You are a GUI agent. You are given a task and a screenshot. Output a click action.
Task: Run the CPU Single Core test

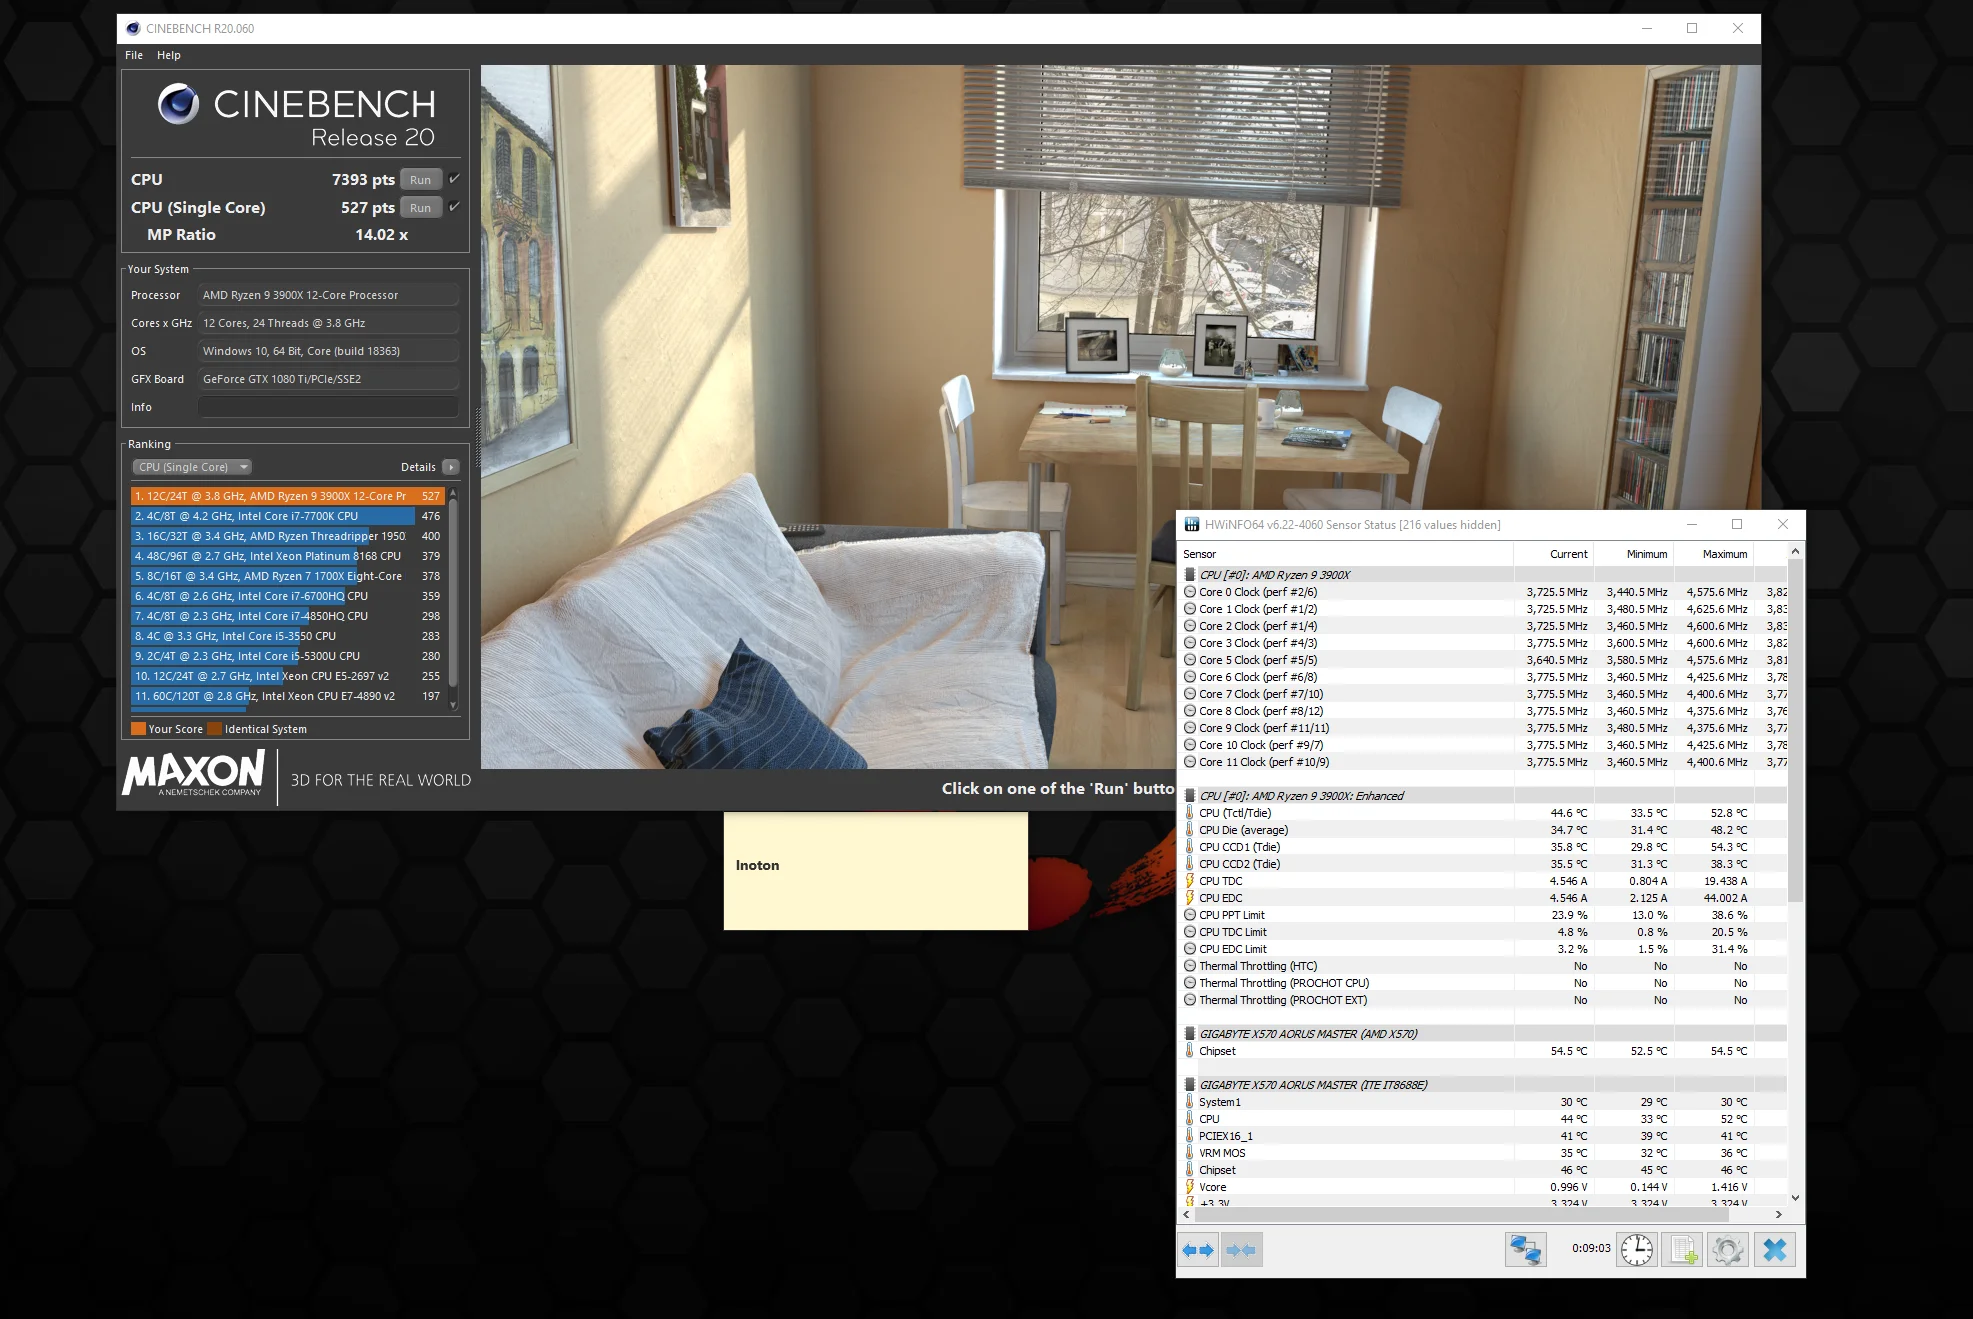coord(421,208)
